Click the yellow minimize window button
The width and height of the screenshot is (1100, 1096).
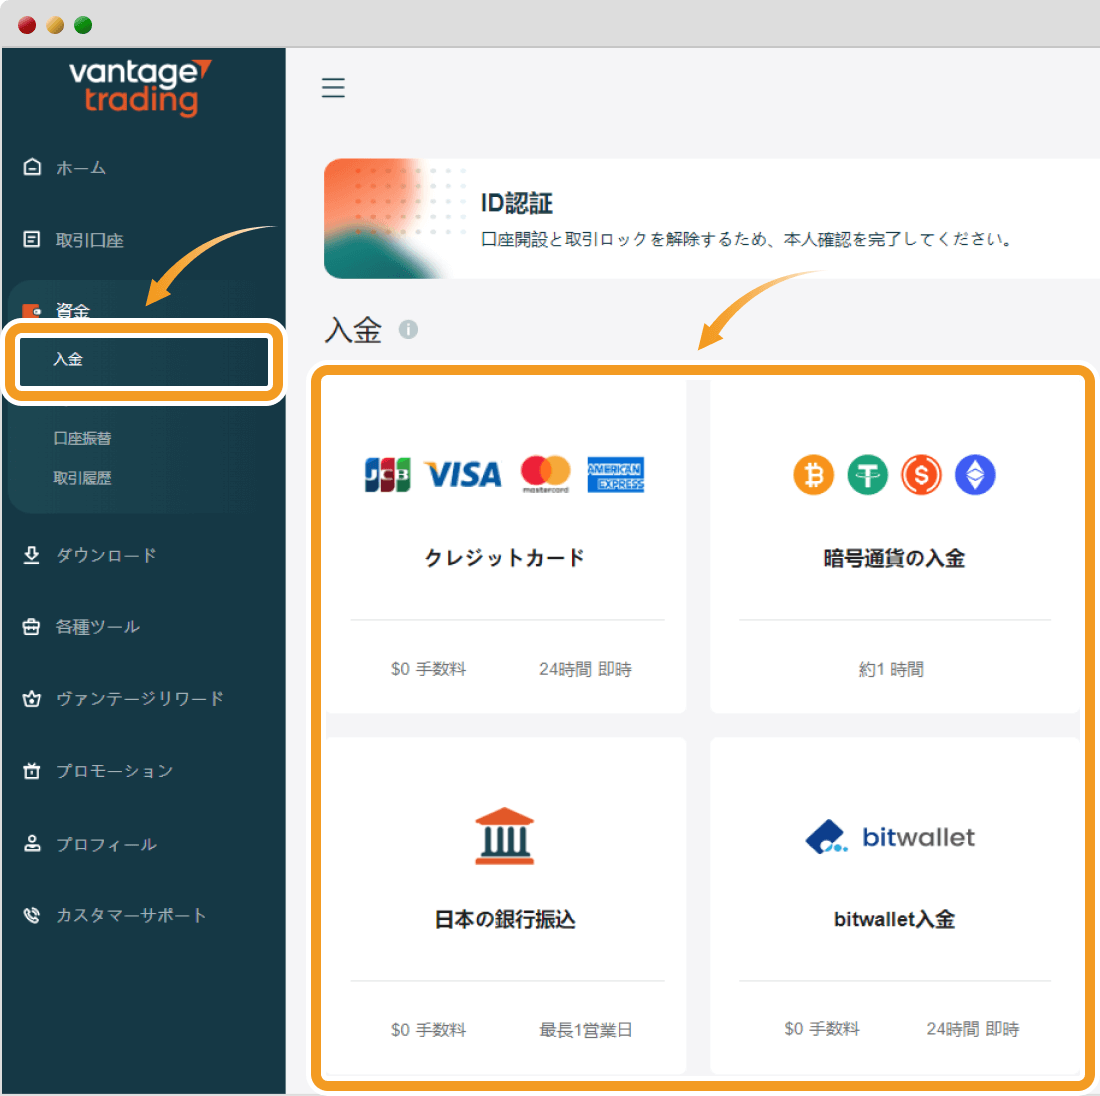tap(55, 25)
